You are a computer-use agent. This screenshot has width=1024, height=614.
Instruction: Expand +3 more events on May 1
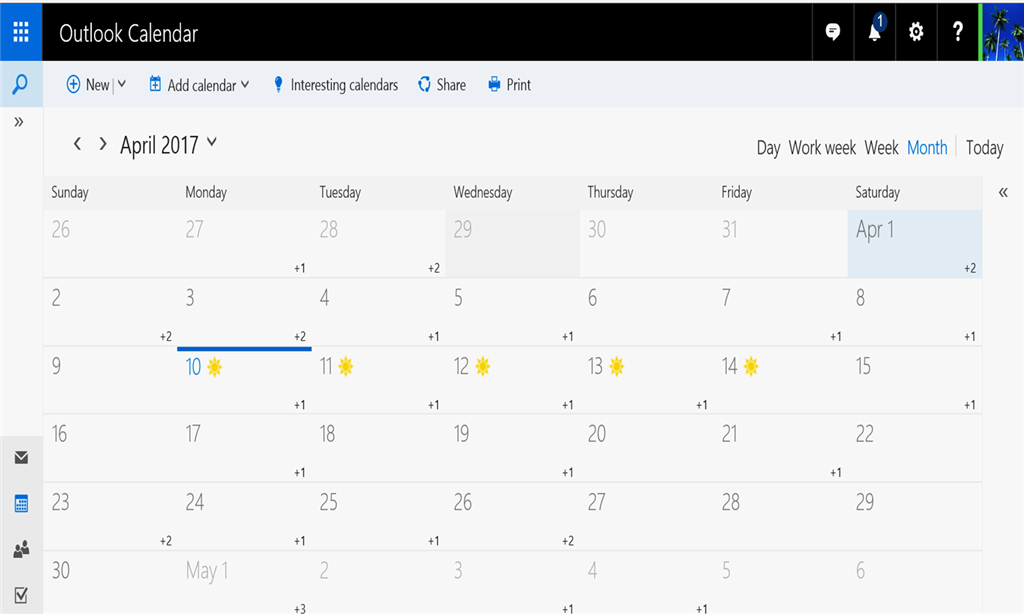pos(300,609)
